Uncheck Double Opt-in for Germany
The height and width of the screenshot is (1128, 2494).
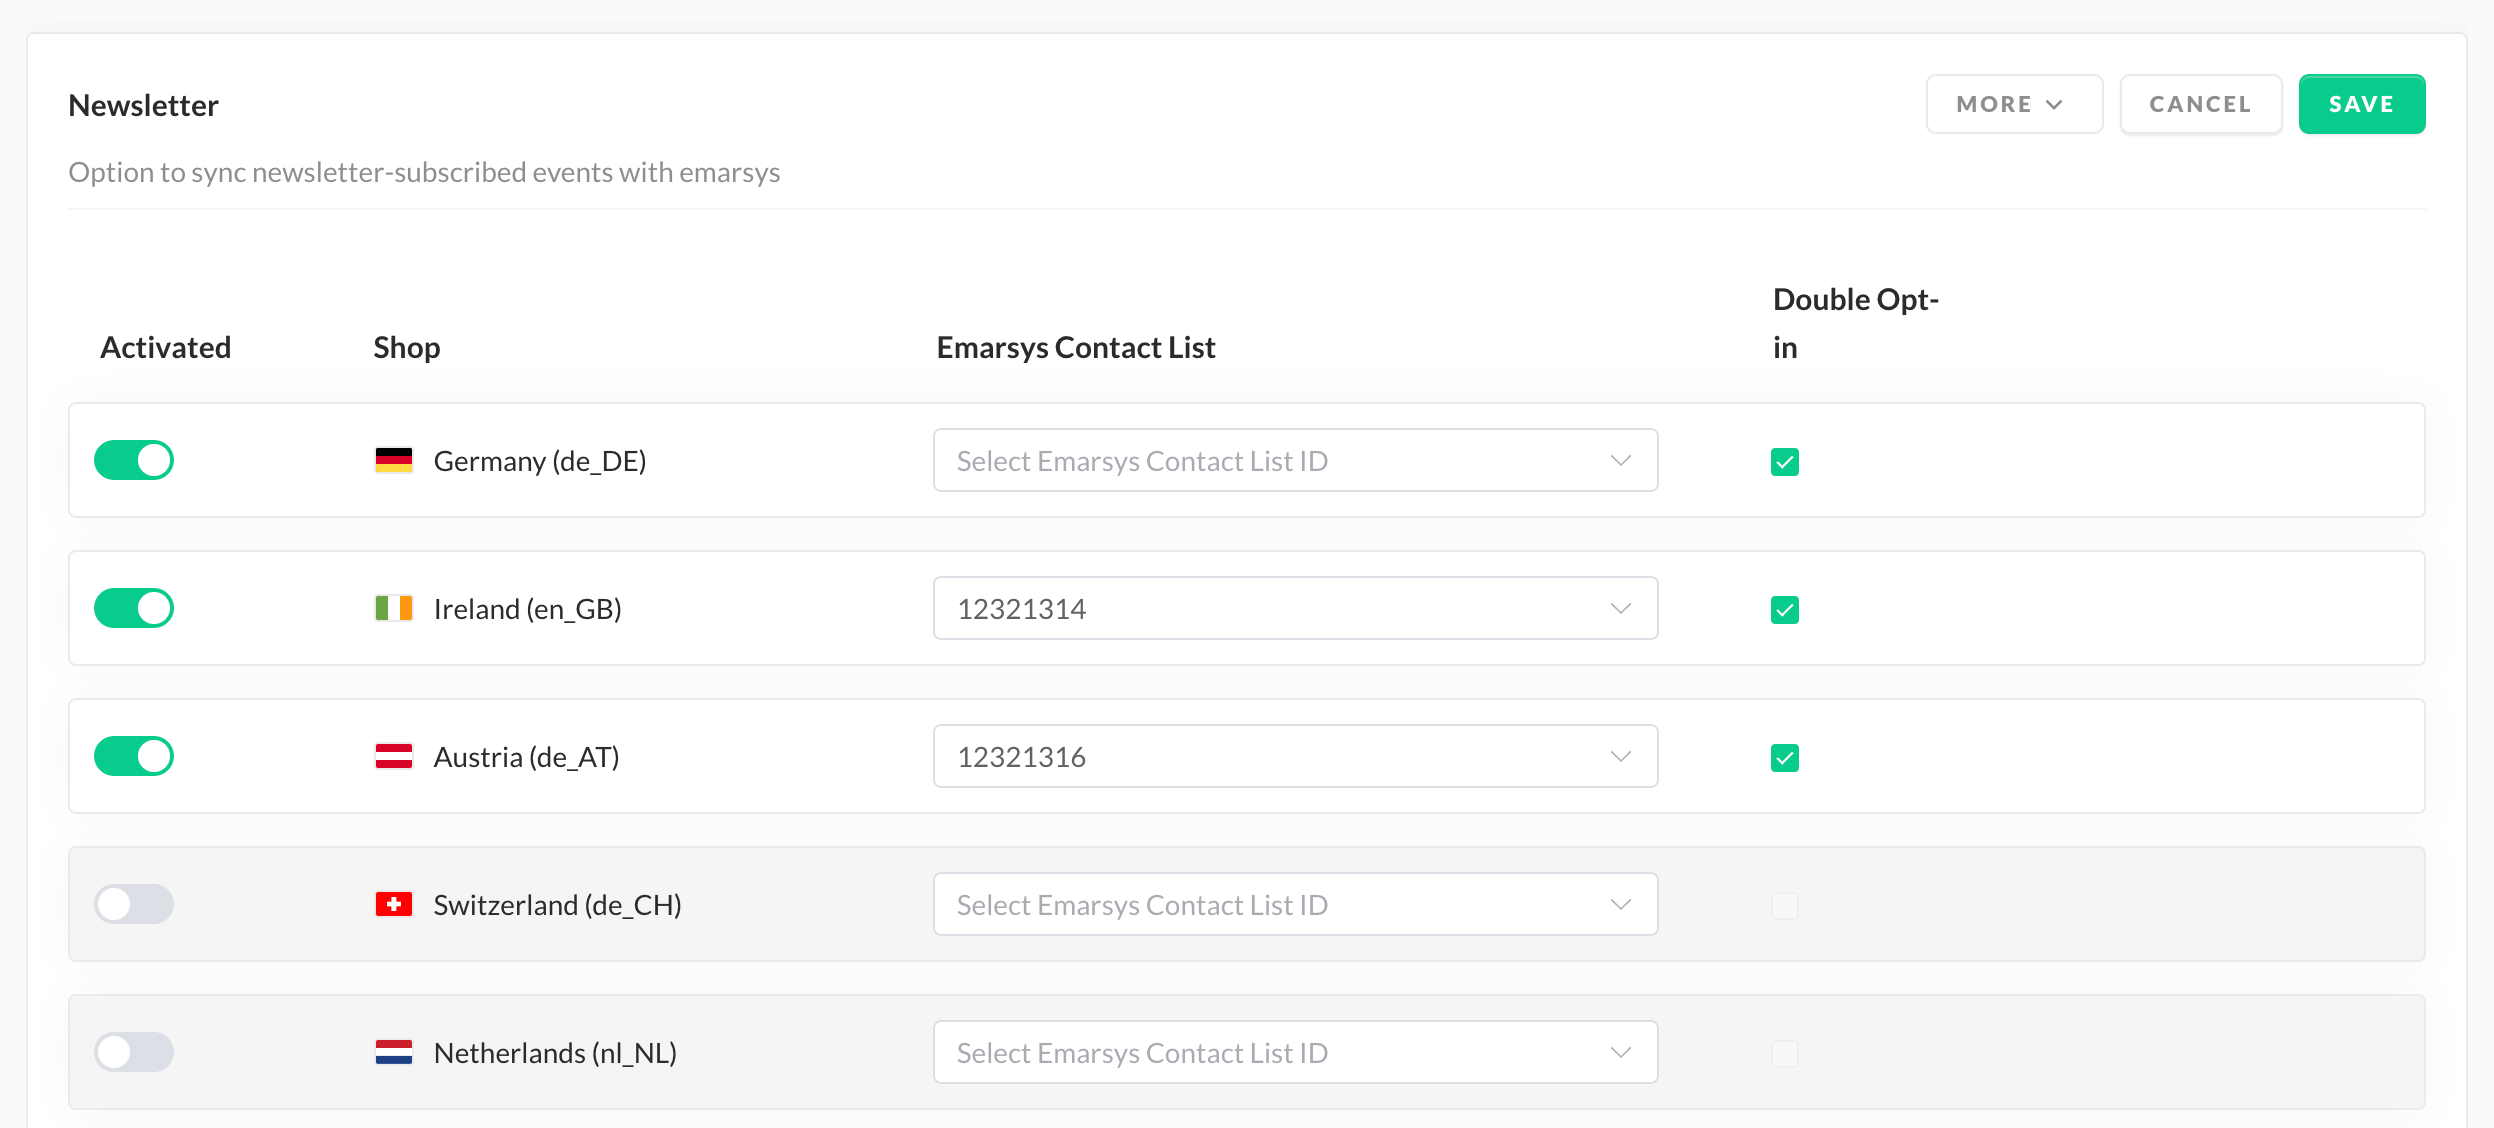1784,462
